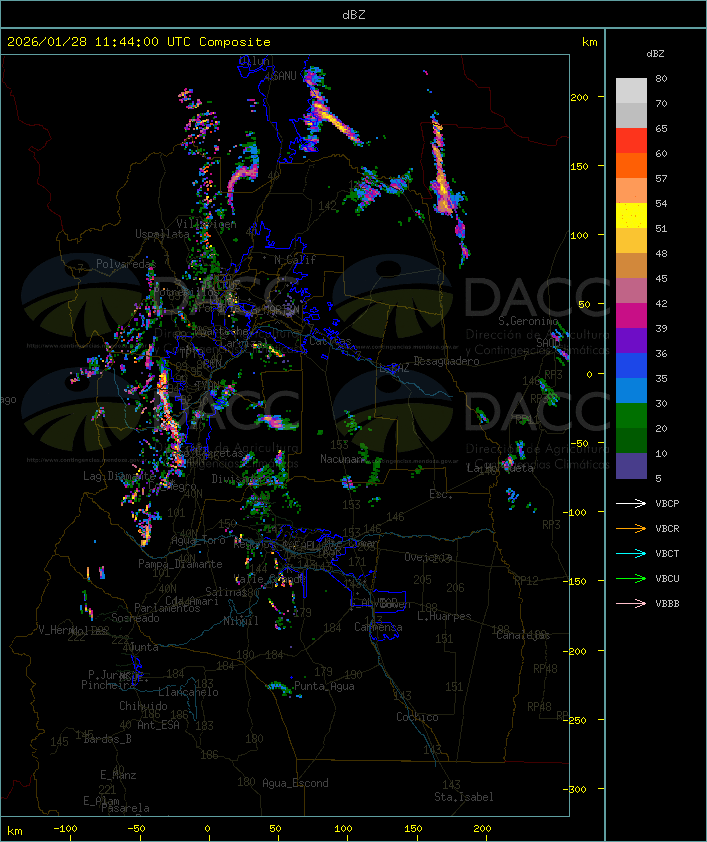Click the 'km' label at bottom left
Viewport: 707px width, 842px height.
(x=14, y=831)
